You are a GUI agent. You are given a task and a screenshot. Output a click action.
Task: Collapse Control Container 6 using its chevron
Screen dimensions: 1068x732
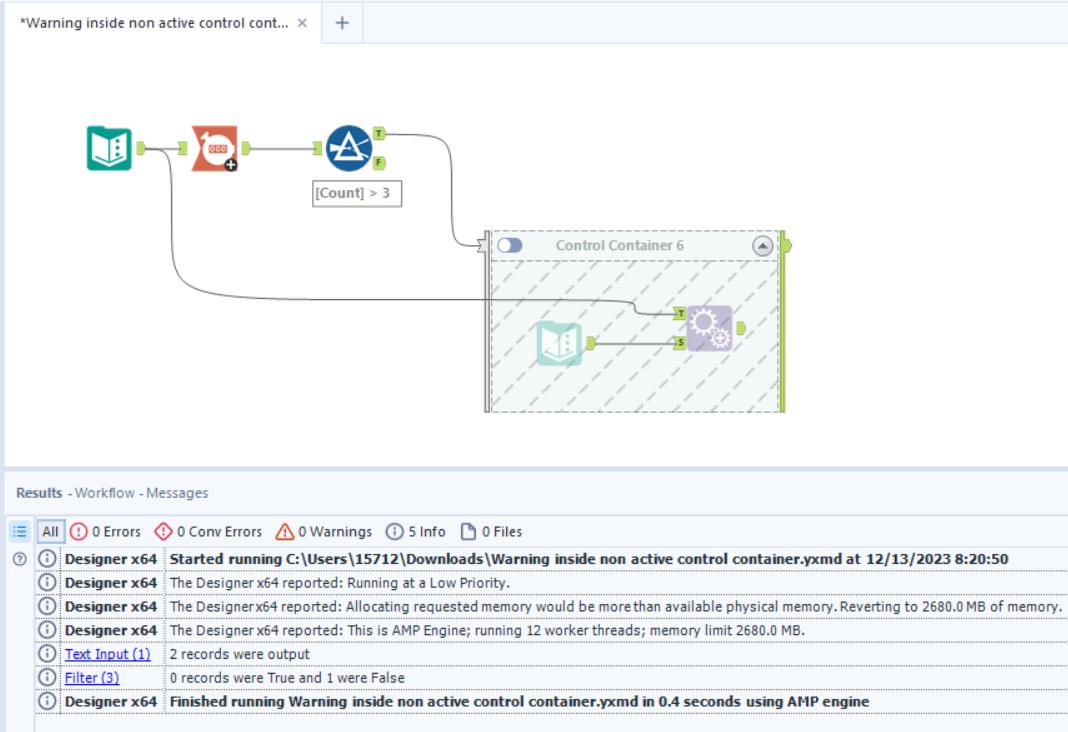point(764,245)
